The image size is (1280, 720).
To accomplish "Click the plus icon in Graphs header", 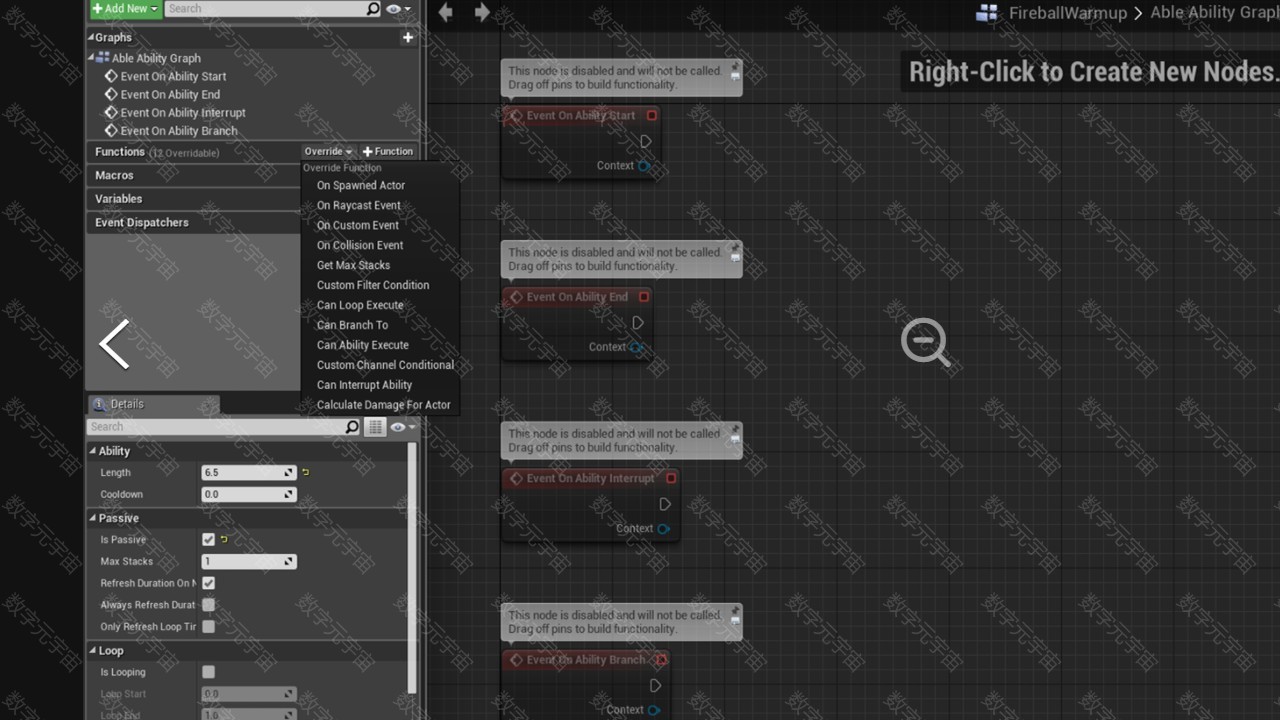I will (x=408, y=38).
